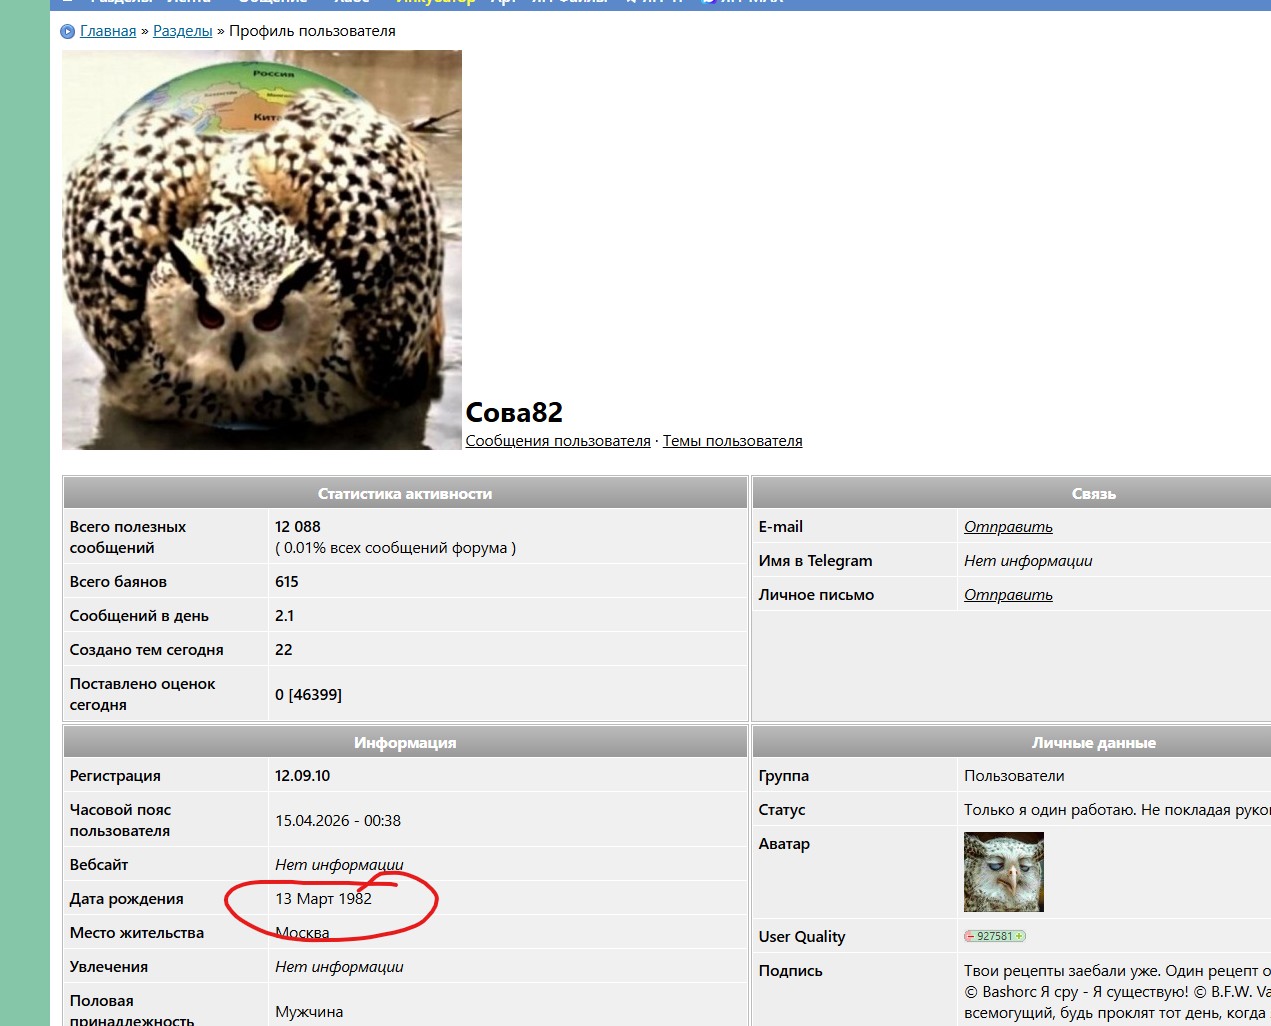Click the Имя в Telegram Нет информации value
Image resolution: width=1271 pixels, height=1026 pixels.
tap(1028, 561)
